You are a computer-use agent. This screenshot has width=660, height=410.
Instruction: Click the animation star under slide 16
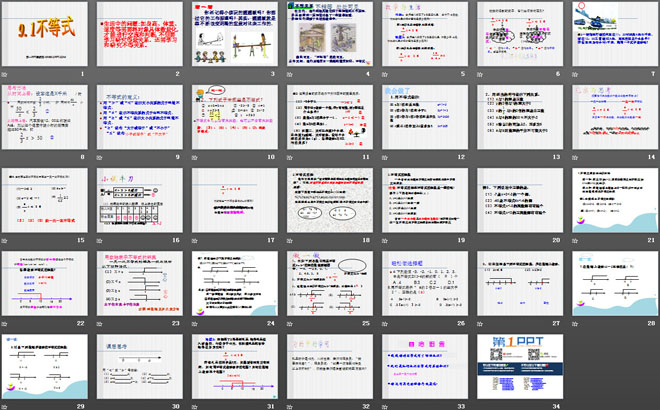pyautogui.click(x=100, y=241)
